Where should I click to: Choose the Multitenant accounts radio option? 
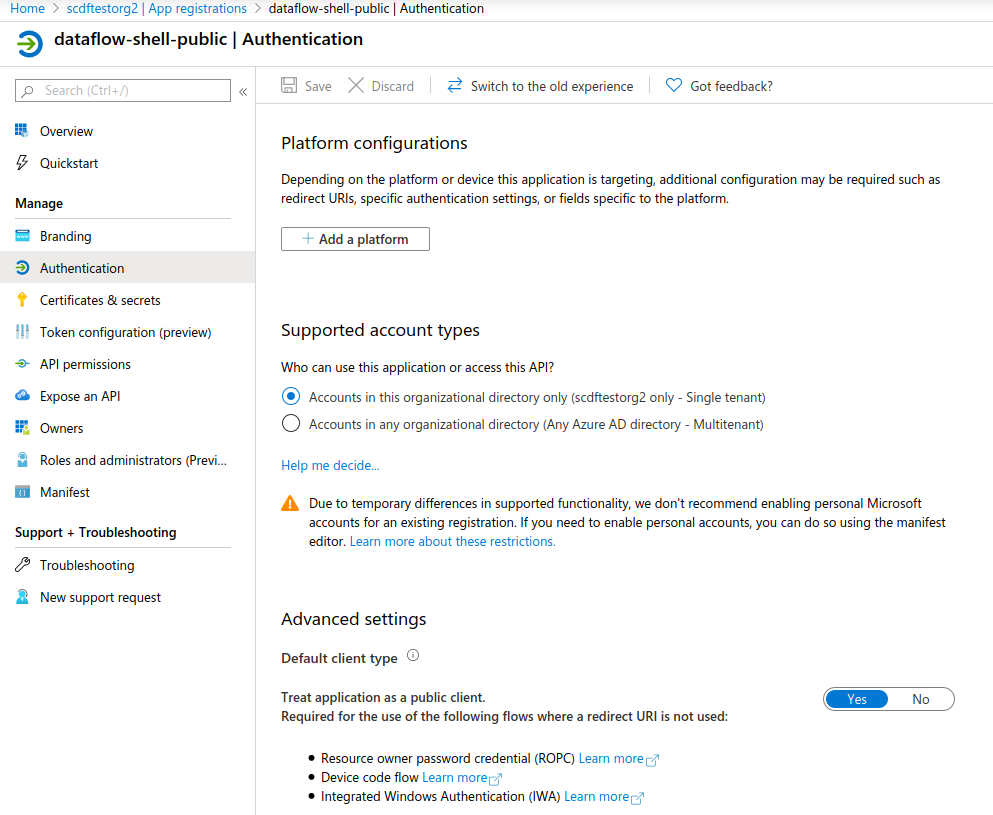pyautogui.click(x=291, y=424)
